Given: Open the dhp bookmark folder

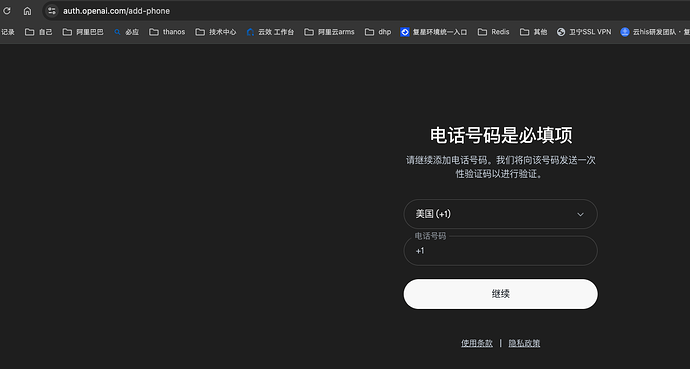Looking at the screenshot, I should click(378, 32).
